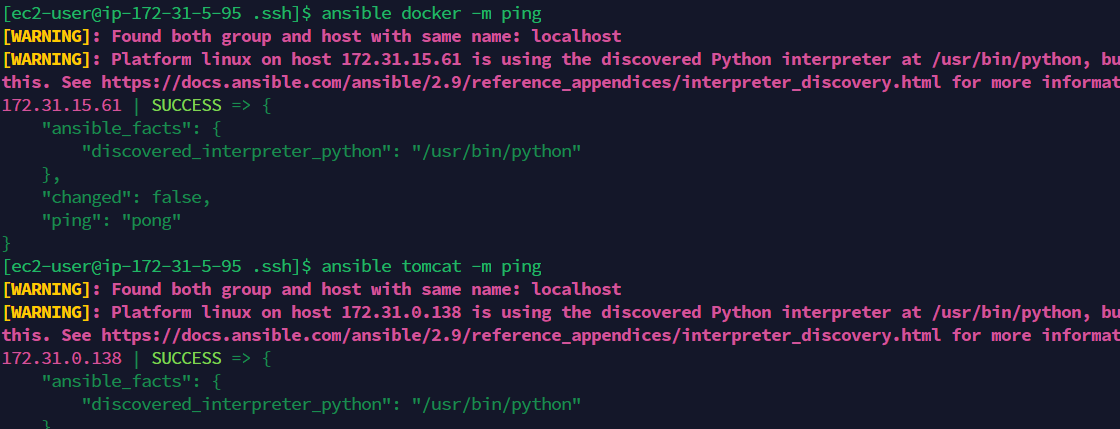Click second "discovered_interpreter_python" key
1120x429 pixels.
(236, 405)
